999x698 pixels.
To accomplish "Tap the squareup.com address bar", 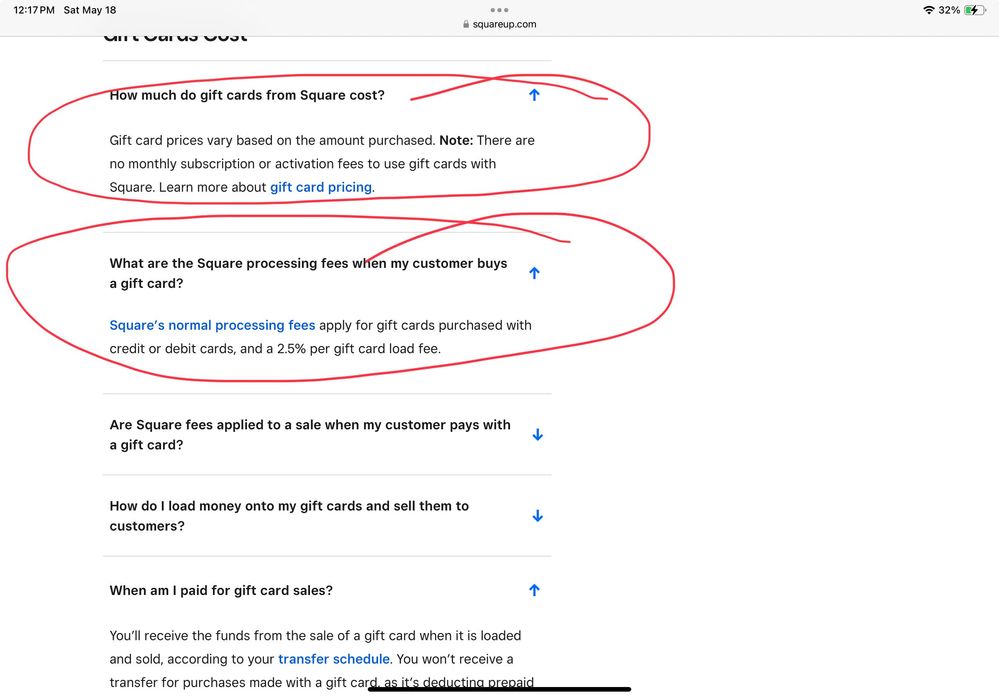I will pyautogui.click(x=505, y=24).
